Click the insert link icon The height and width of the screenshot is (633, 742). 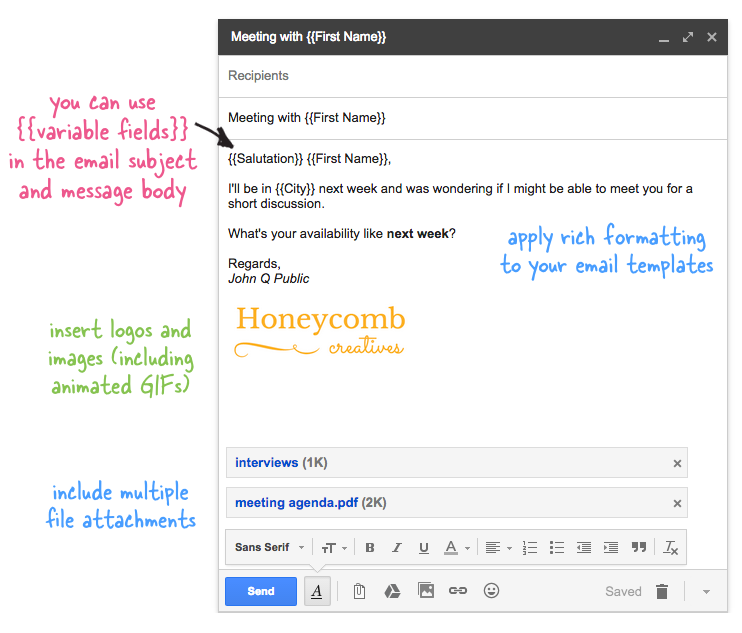(458, 591)
